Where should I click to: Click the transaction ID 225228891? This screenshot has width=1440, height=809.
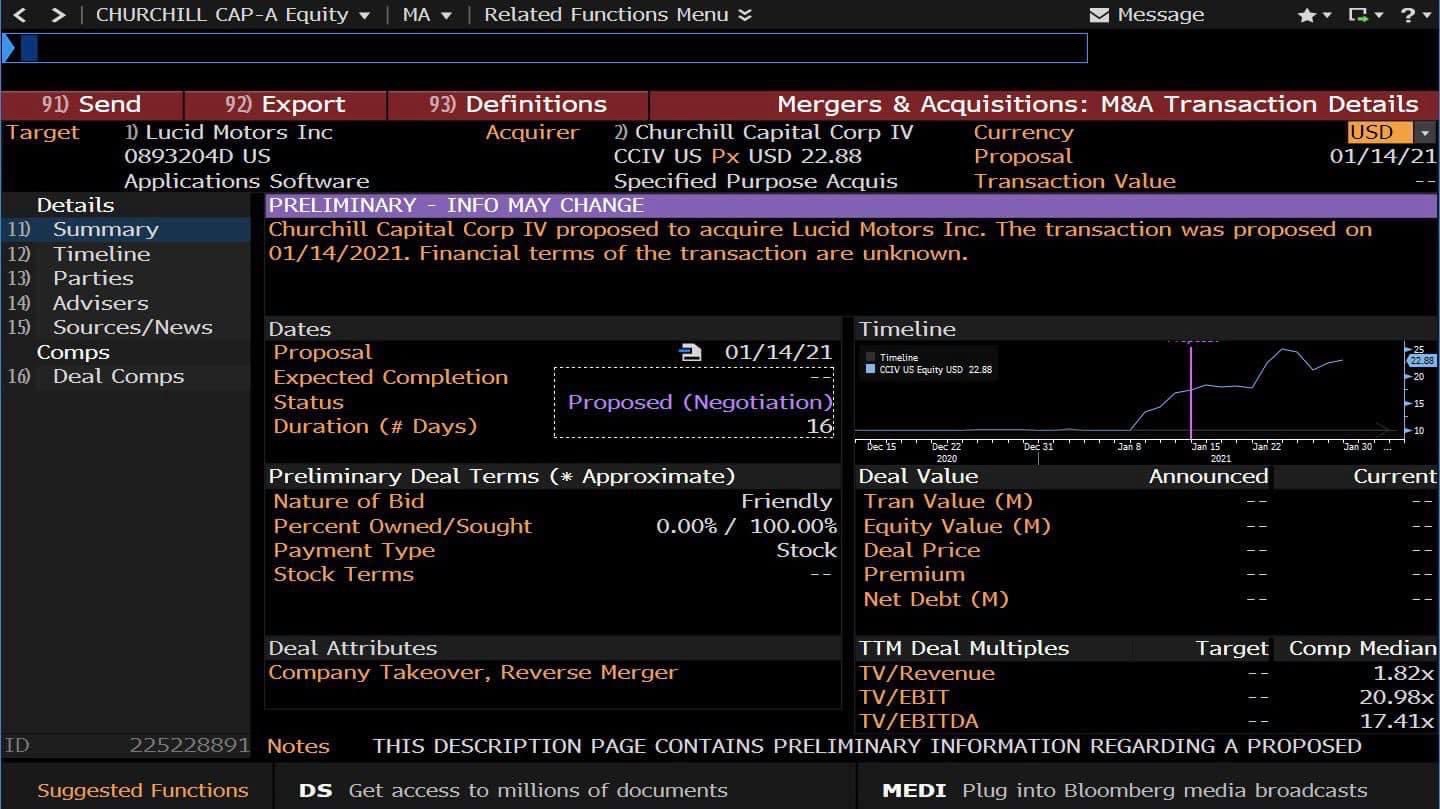coord(189,745)
